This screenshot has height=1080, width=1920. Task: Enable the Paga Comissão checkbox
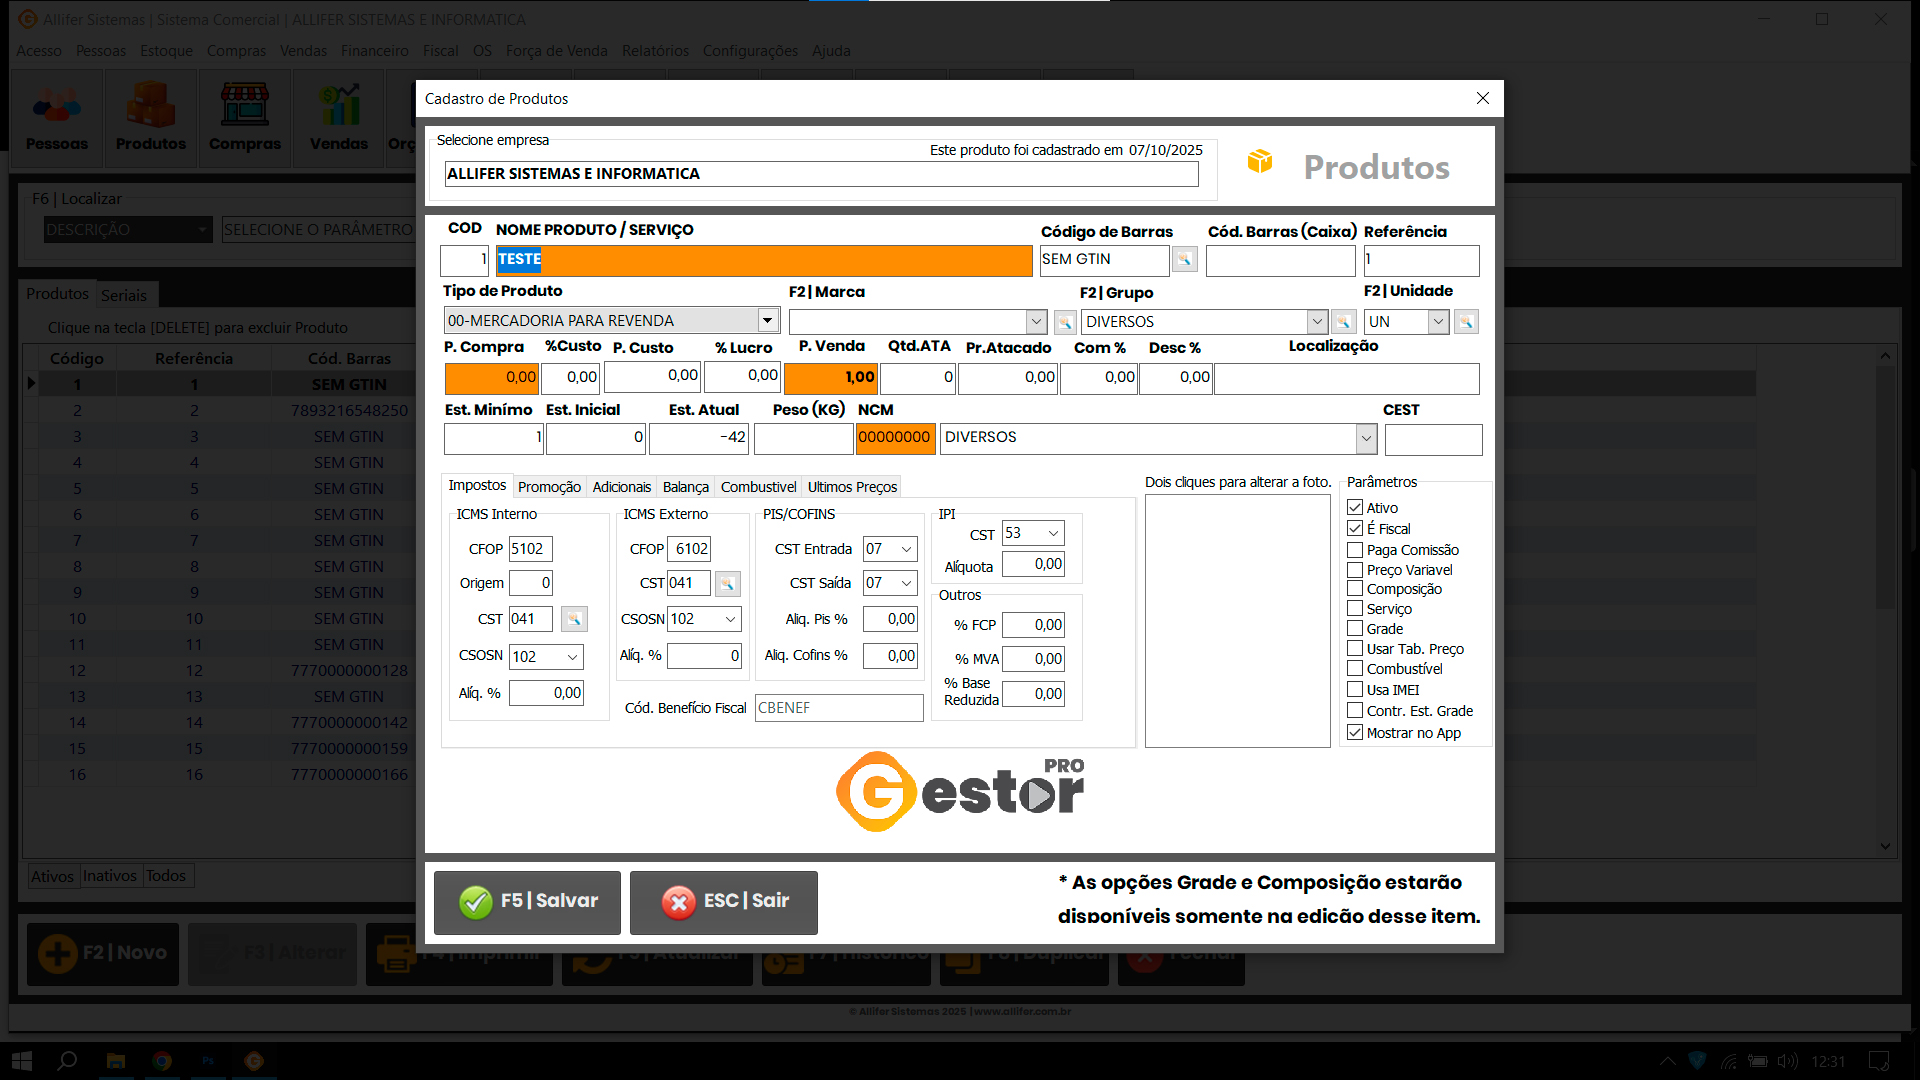1355,550
